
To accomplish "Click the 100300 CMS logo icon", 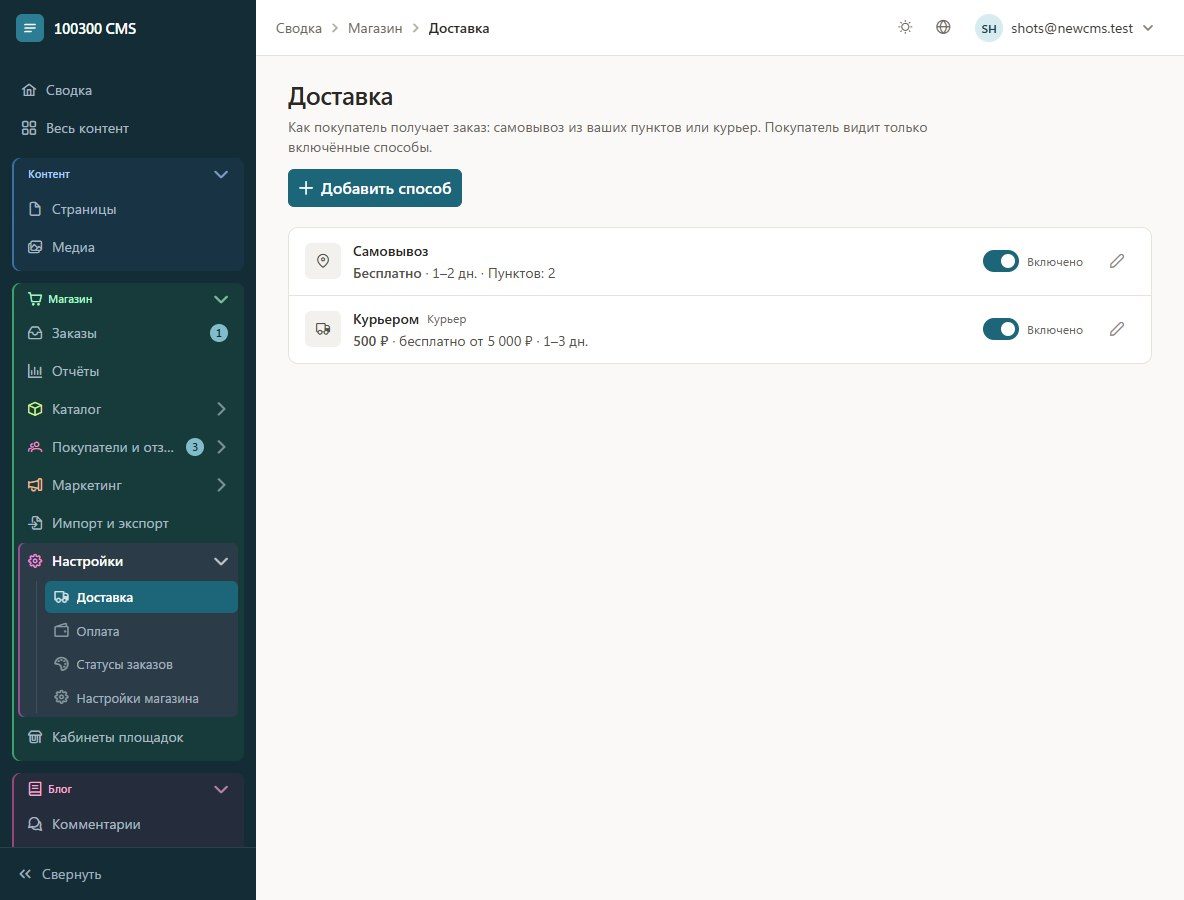I will [x=29, y=29].
